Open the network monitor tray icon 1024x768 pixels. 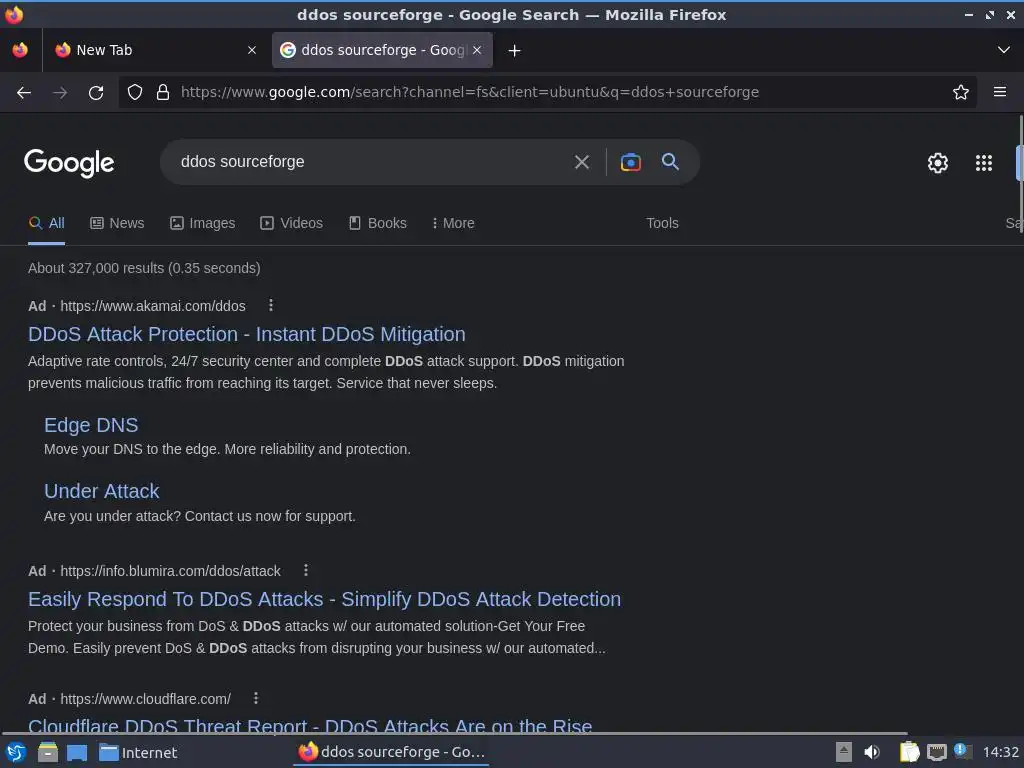tap(936, 753)
